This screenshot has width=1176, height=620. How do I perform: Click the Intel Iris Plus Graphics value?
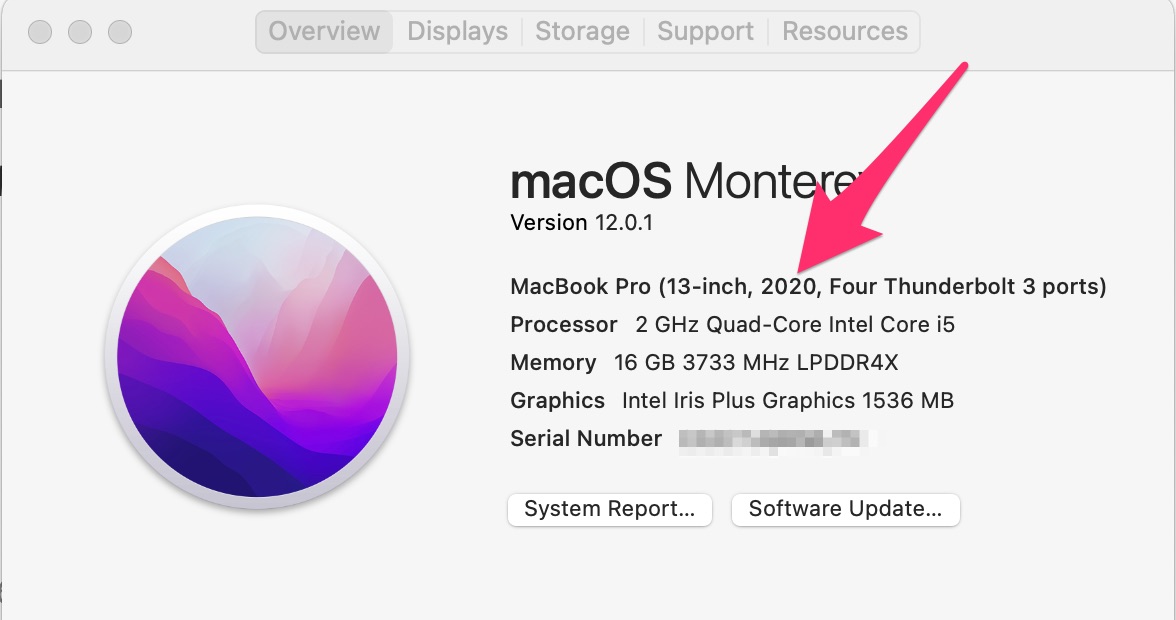click(787, 401)
